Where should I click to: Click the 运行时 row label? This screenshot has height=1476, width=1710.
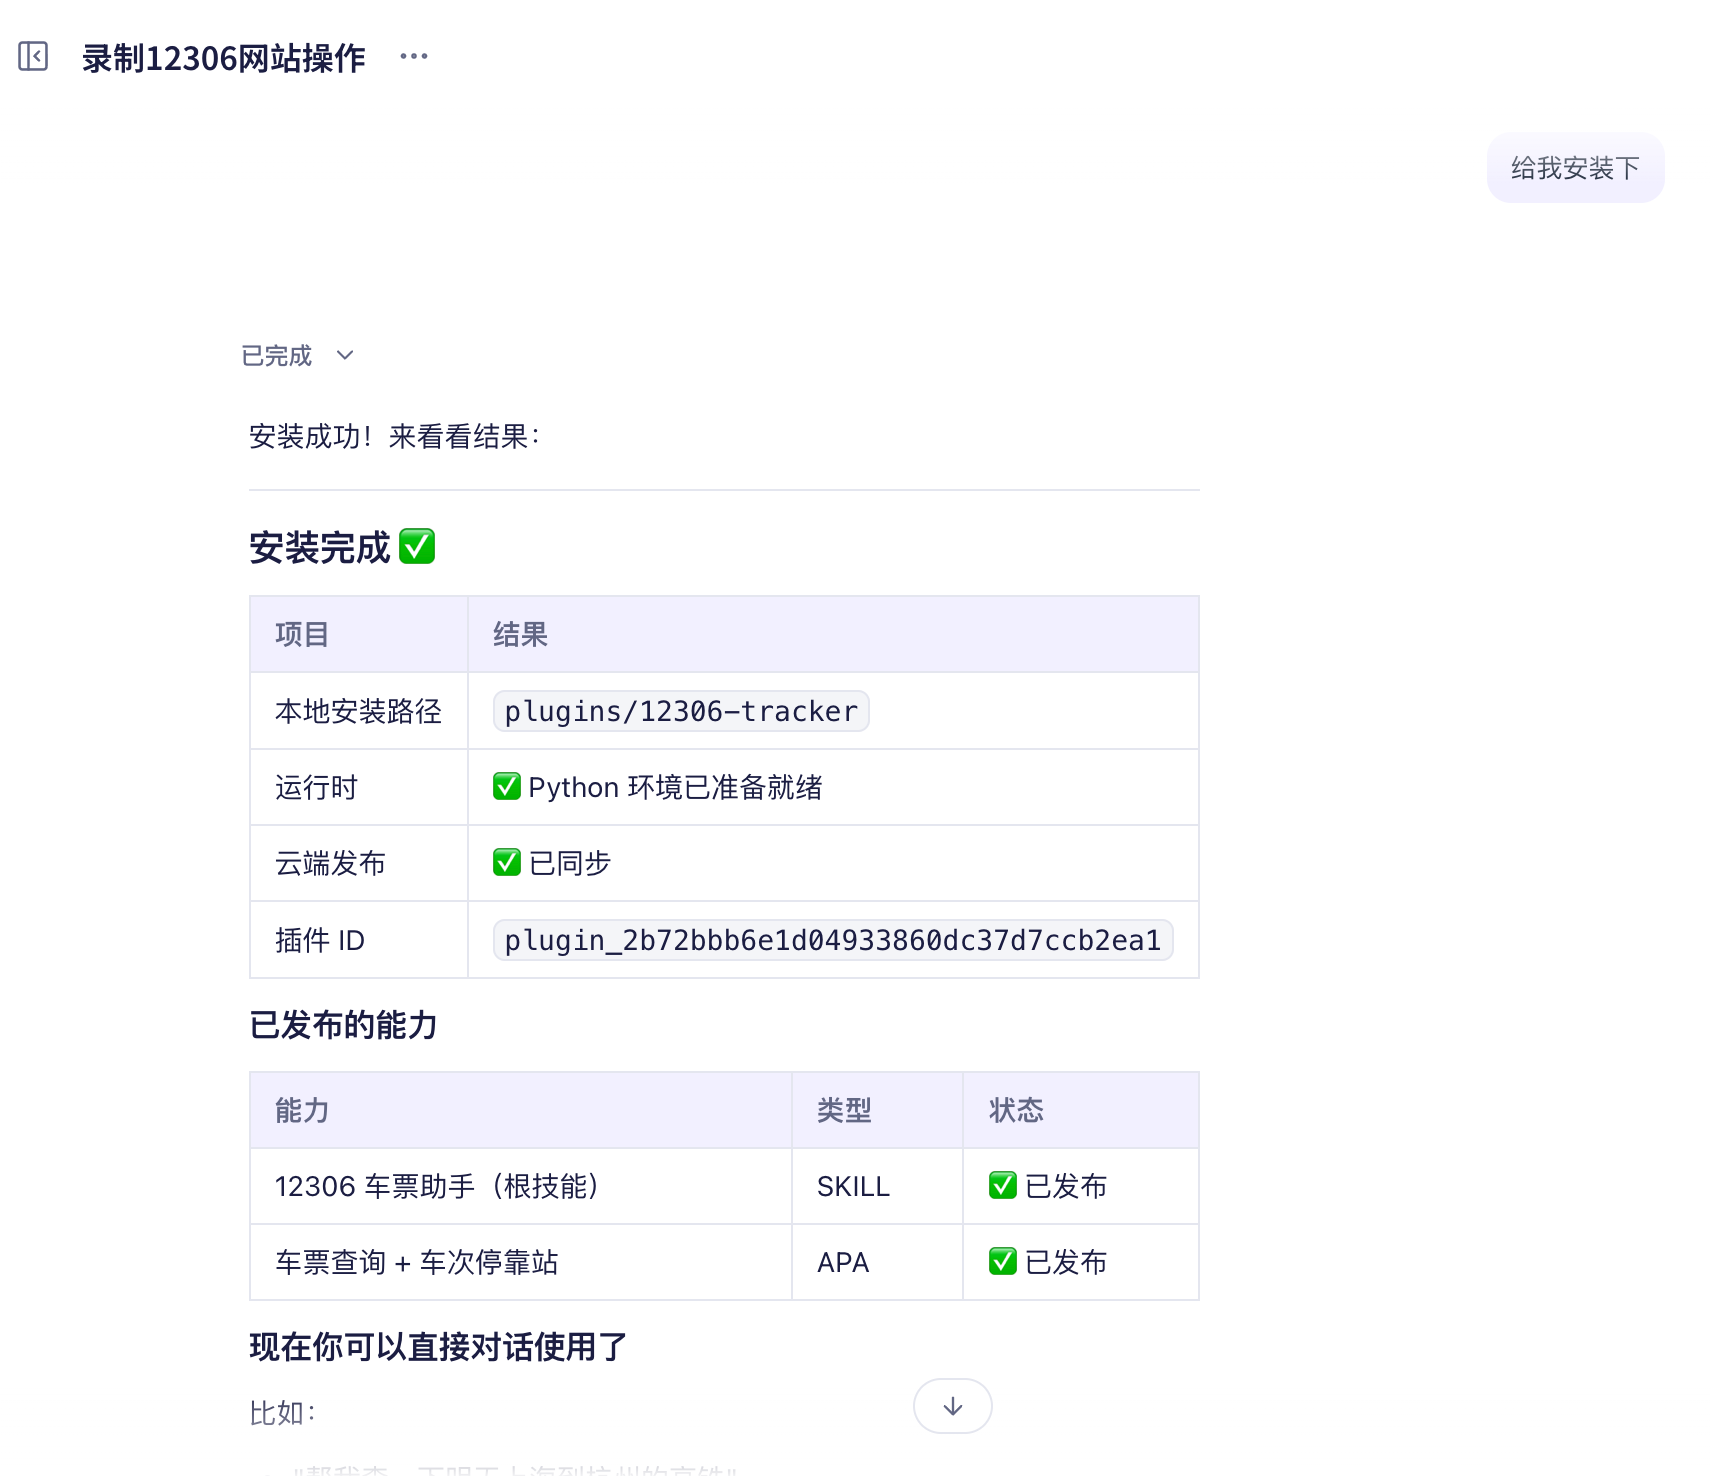tap(316, 788)
